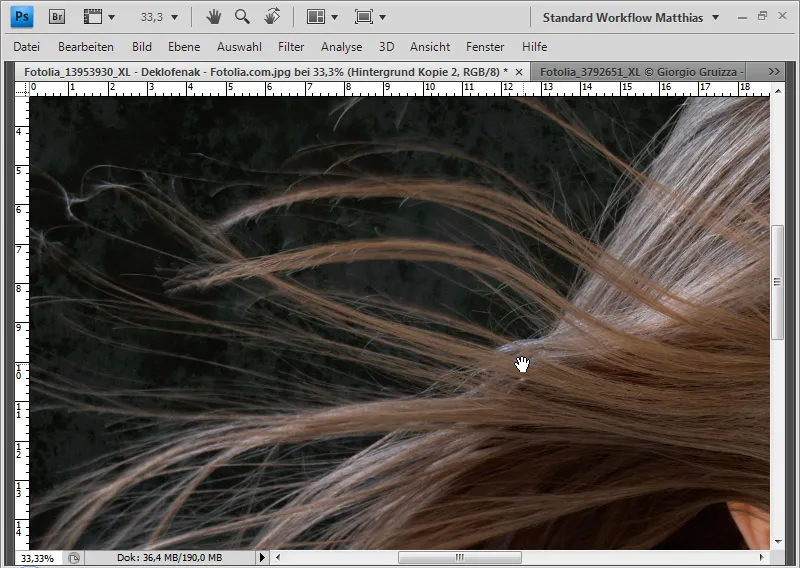Click the vertical scrollbar down arrow
This screenshot has width=800, height=568.
point(778,541)
